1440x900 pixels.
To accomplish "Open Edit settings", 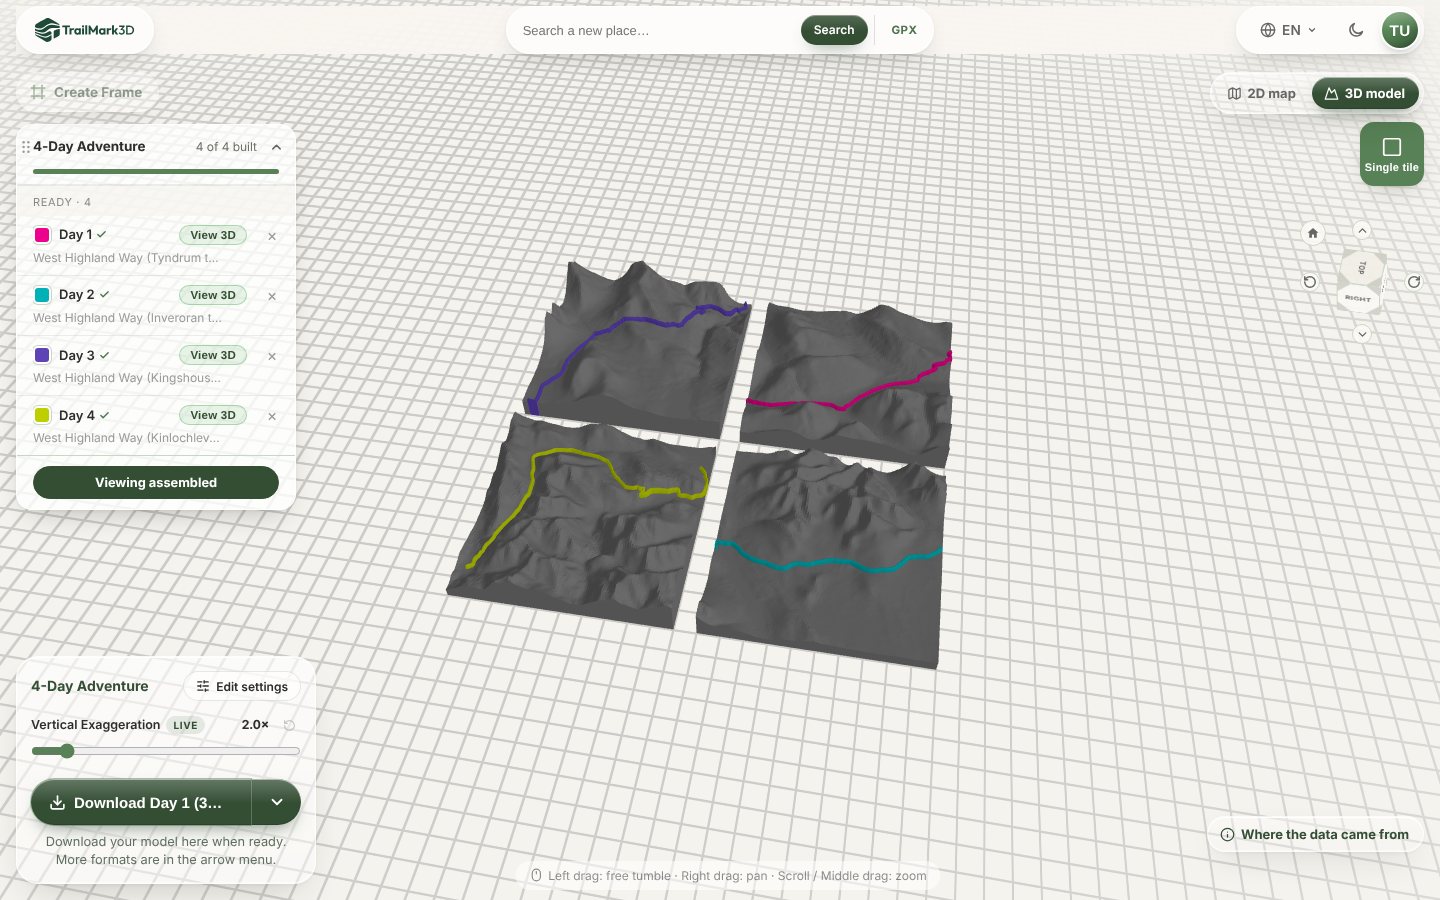I will point(242,687).
